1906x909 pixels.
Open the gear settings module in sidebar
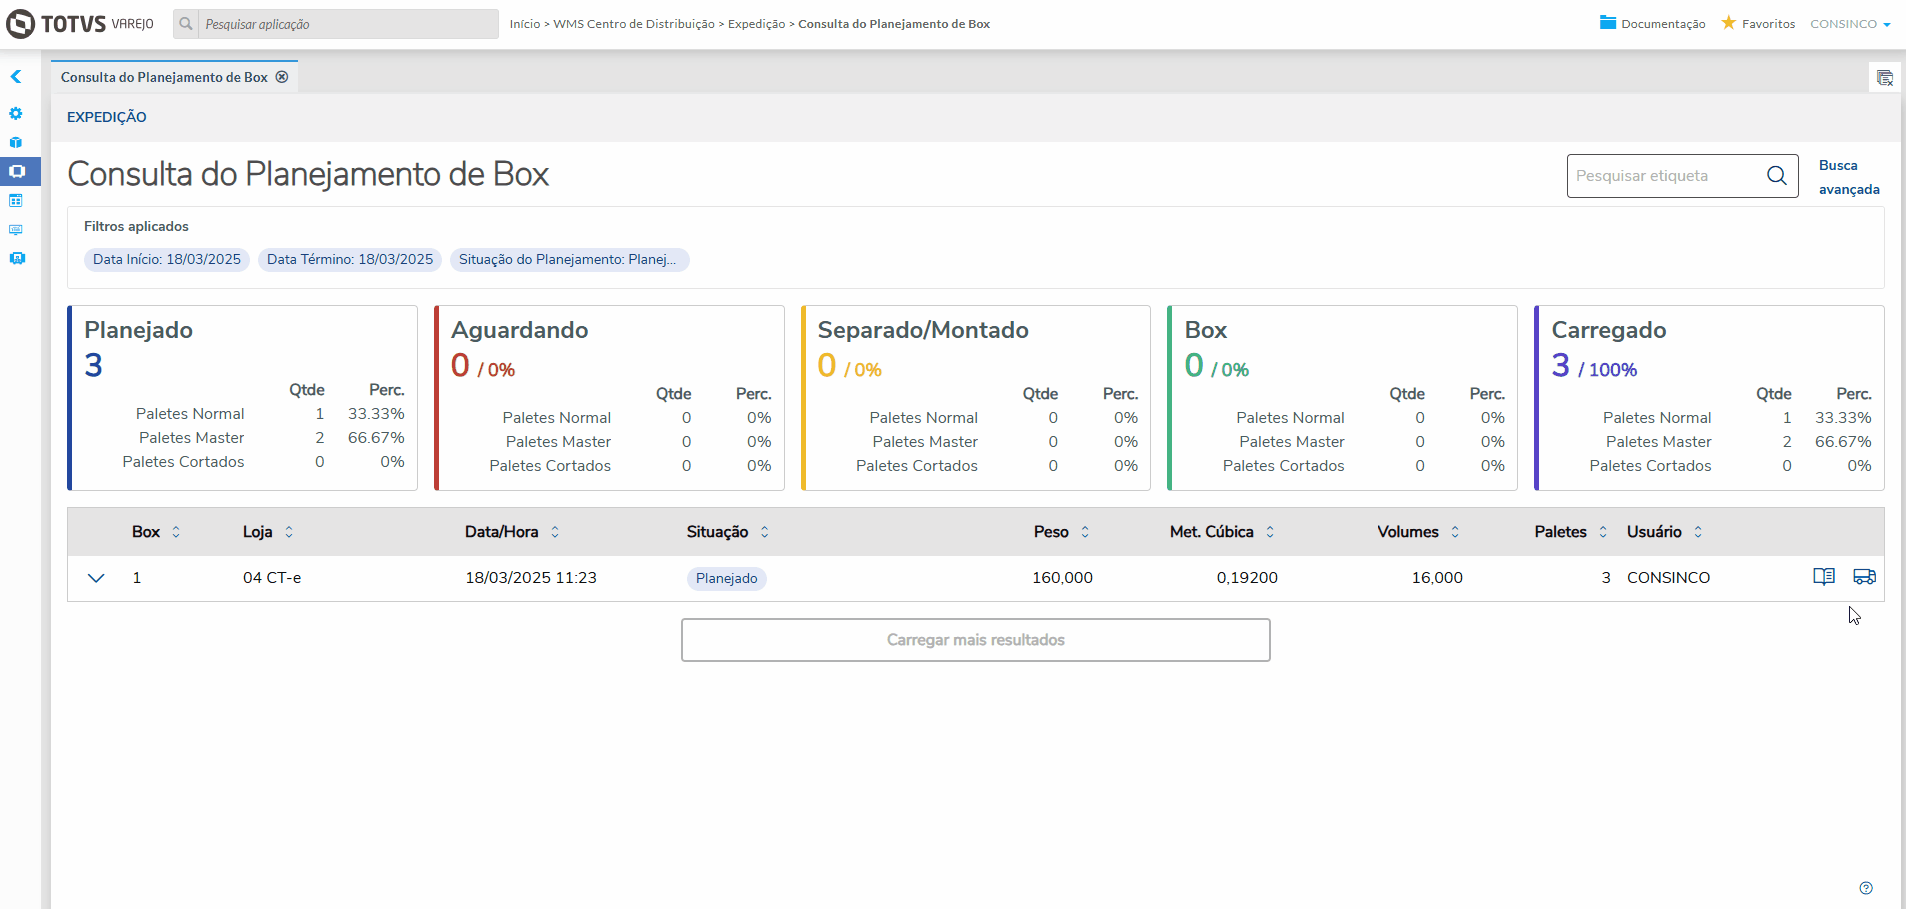16,114
